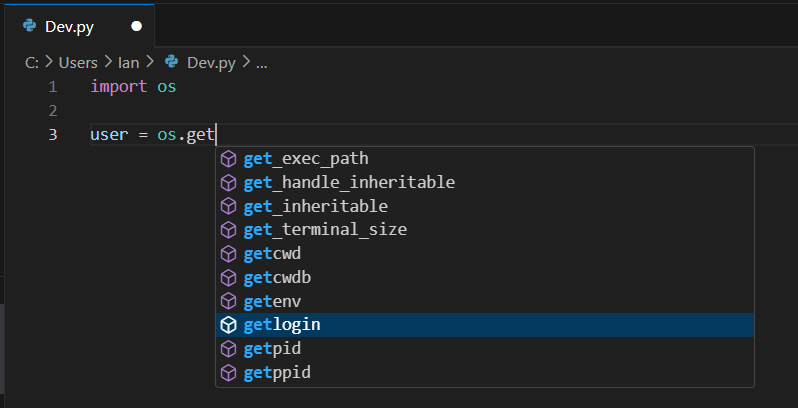Click the unsaved dot on Dev.py tab
Viewport: 798px width, 408px height.
[x=137, y=26]
